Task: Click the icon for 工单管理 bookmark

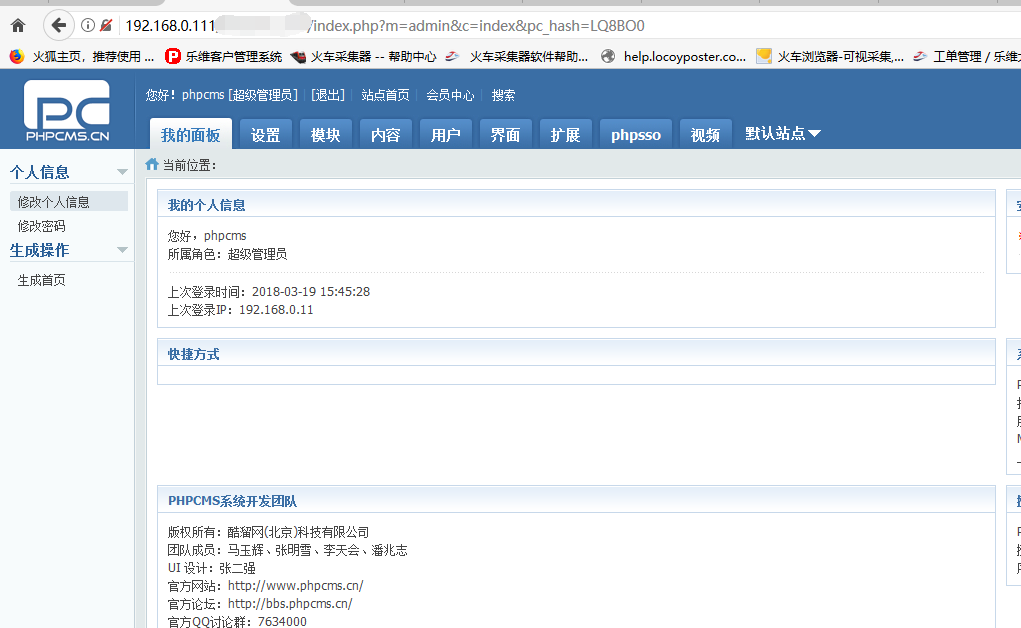Action: point(919,57)
